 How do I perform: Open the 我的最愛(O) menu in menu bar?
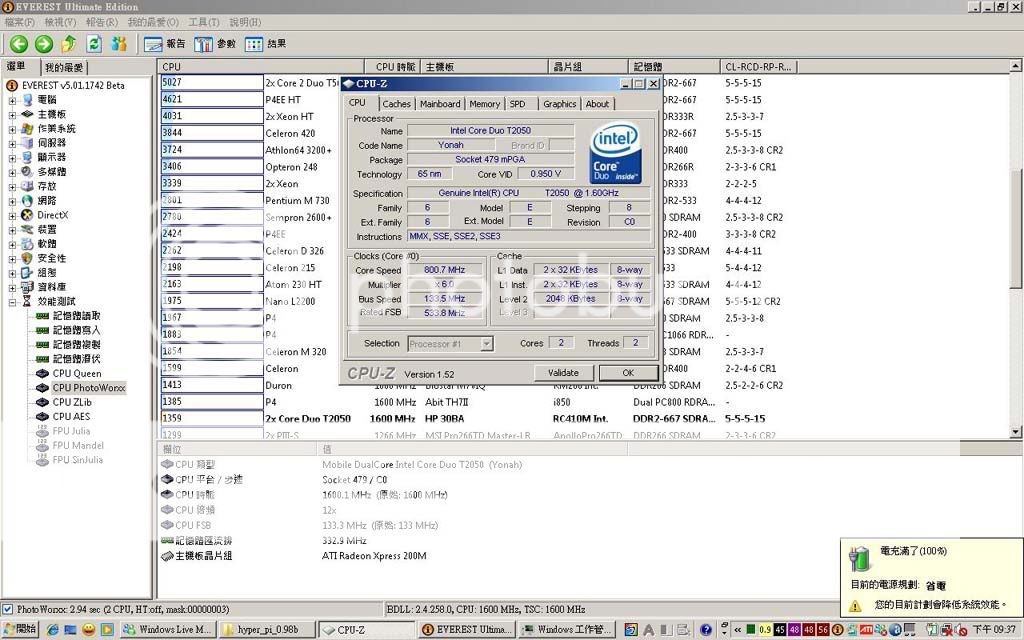[x=153, y=22]
